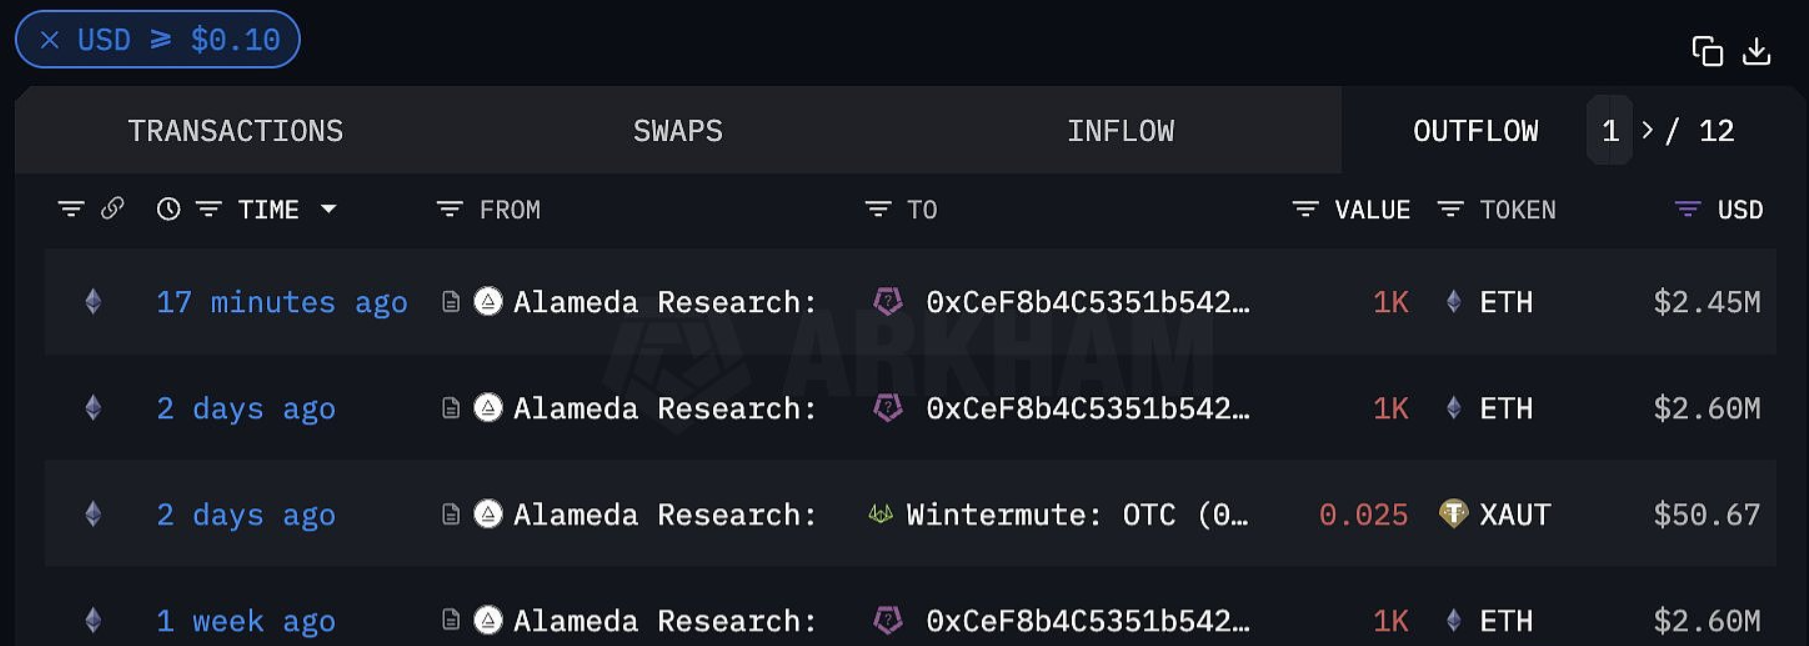Open the TO column filter
Screen dimensions: 1809x646
click(878, 209)
